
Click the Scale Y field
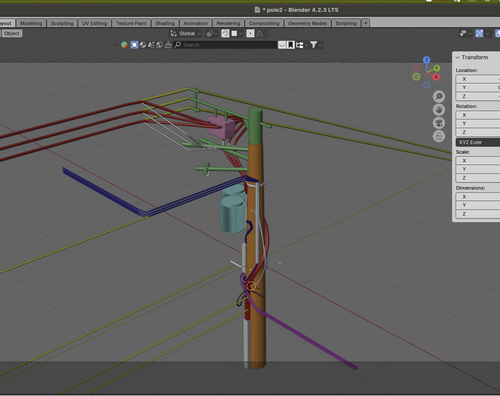[478, 169]
